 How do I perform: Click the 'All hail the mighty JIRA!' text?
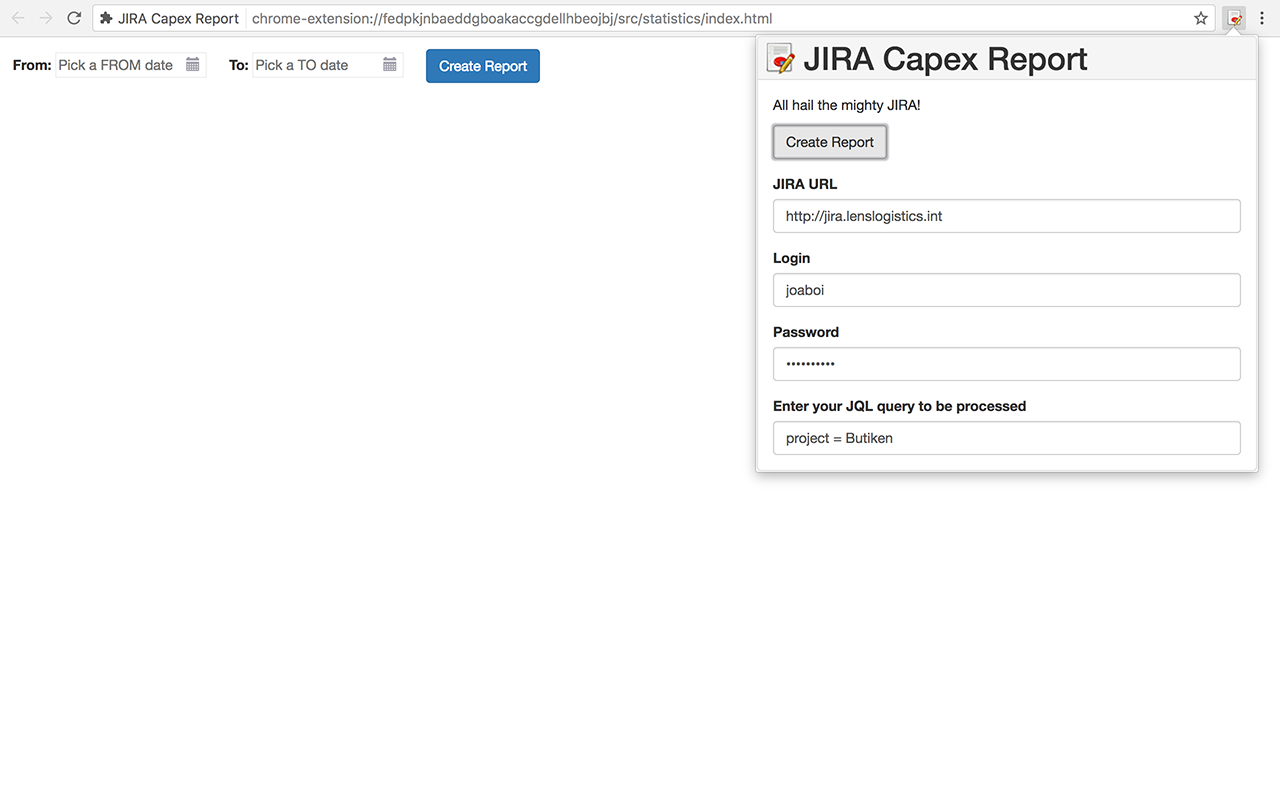tap(846, 105)
